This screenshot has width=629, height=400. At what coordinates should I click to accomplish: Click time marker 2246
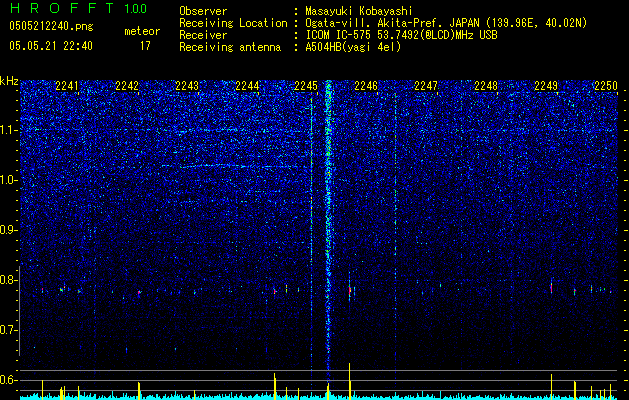tap(366, 85)
